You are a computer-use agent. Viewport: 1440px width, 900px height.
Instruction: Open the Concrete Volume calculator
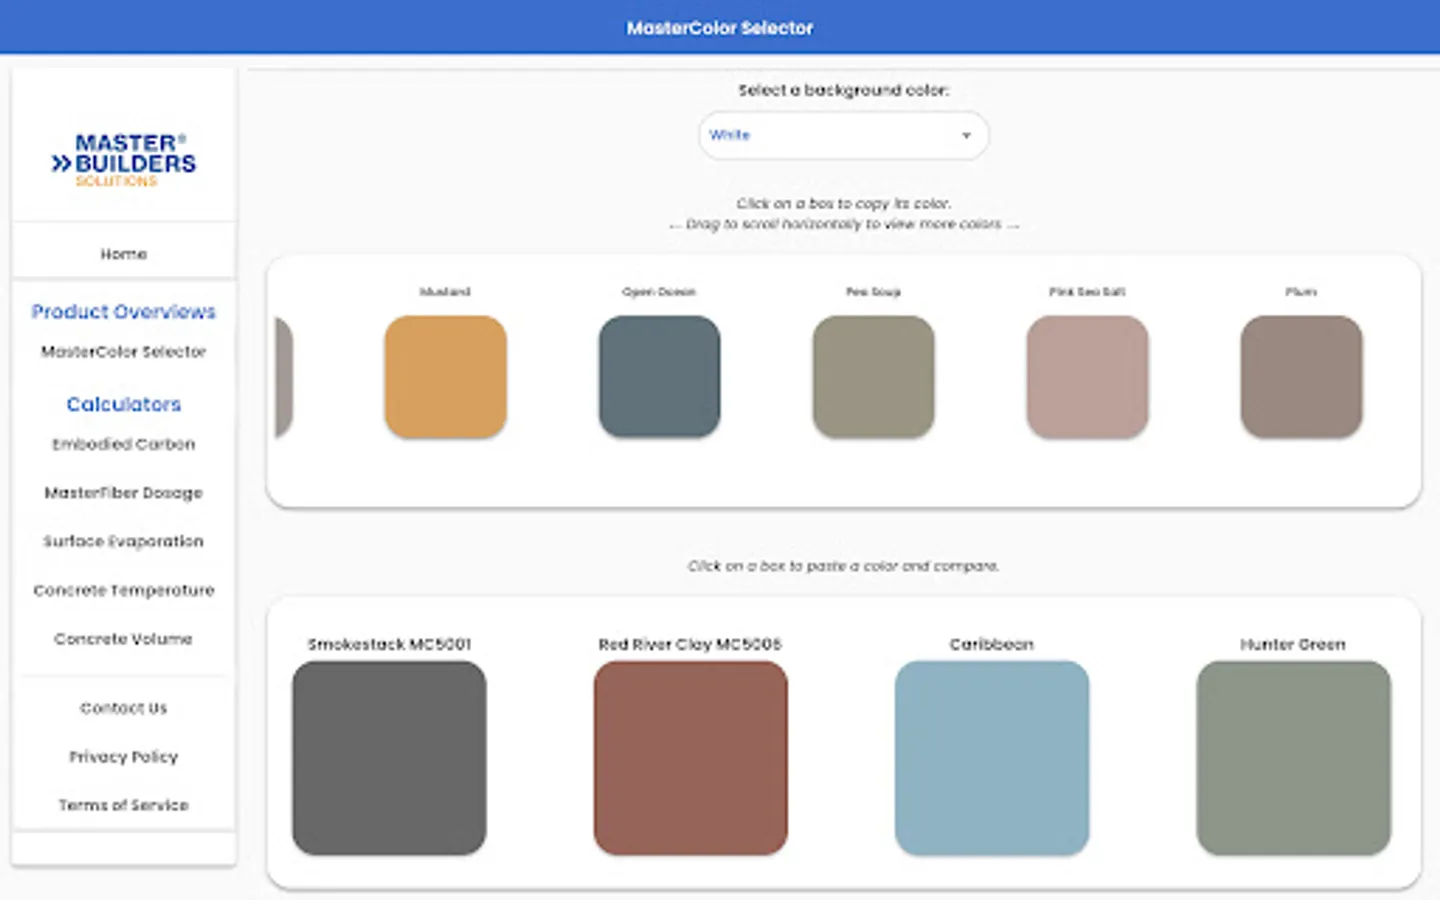(124, 639)
